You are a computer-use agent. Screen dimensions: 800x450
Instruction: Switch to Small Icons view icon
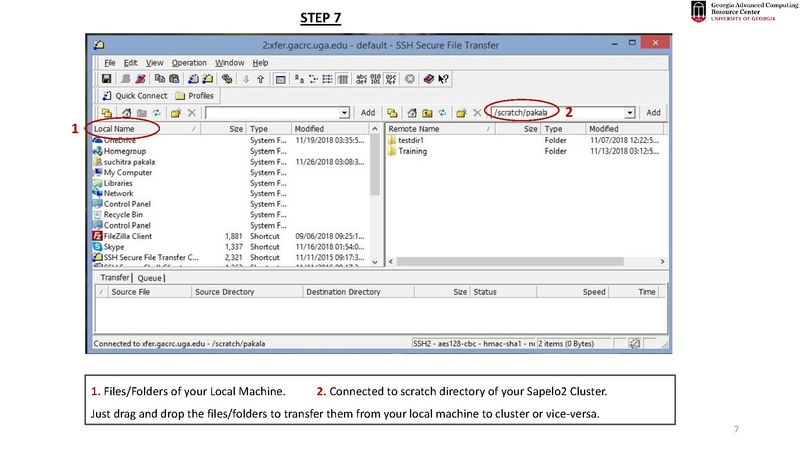313,79
